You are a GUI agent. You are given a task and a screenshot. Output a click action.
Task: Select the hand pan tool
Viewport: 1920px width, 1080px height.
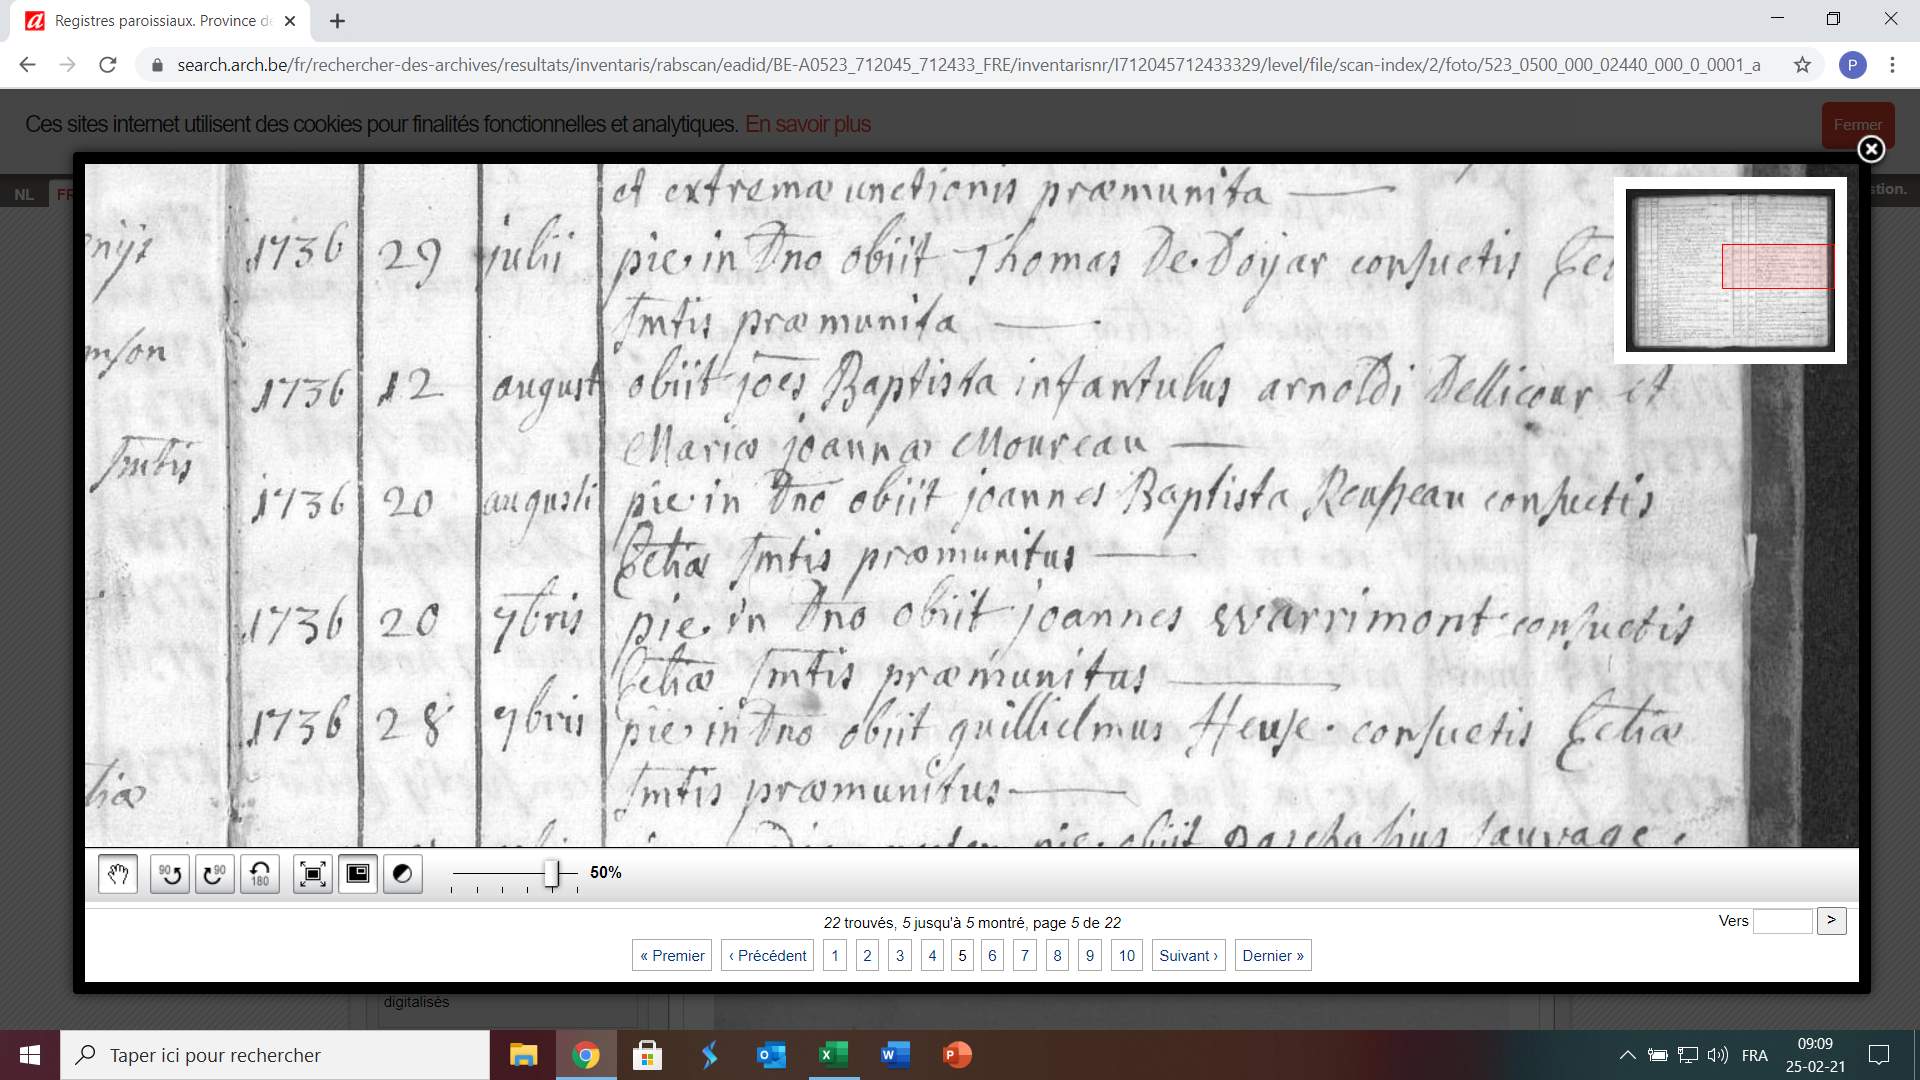click(x=118, y=874)
